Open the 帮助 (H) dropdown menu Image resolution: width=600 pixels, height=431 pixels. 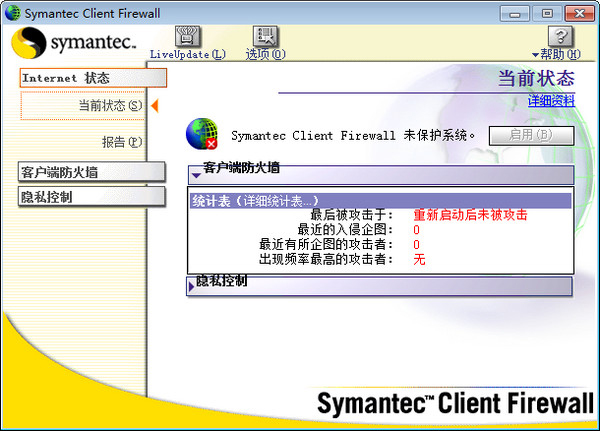click(x=556, y=54)
